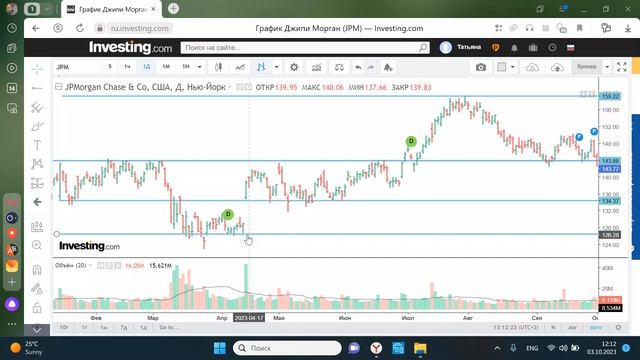The height and width of the screenshot is (360, 640).
Task: Click the back arrow in drawing sidebar
Action: tap(37, 202)
